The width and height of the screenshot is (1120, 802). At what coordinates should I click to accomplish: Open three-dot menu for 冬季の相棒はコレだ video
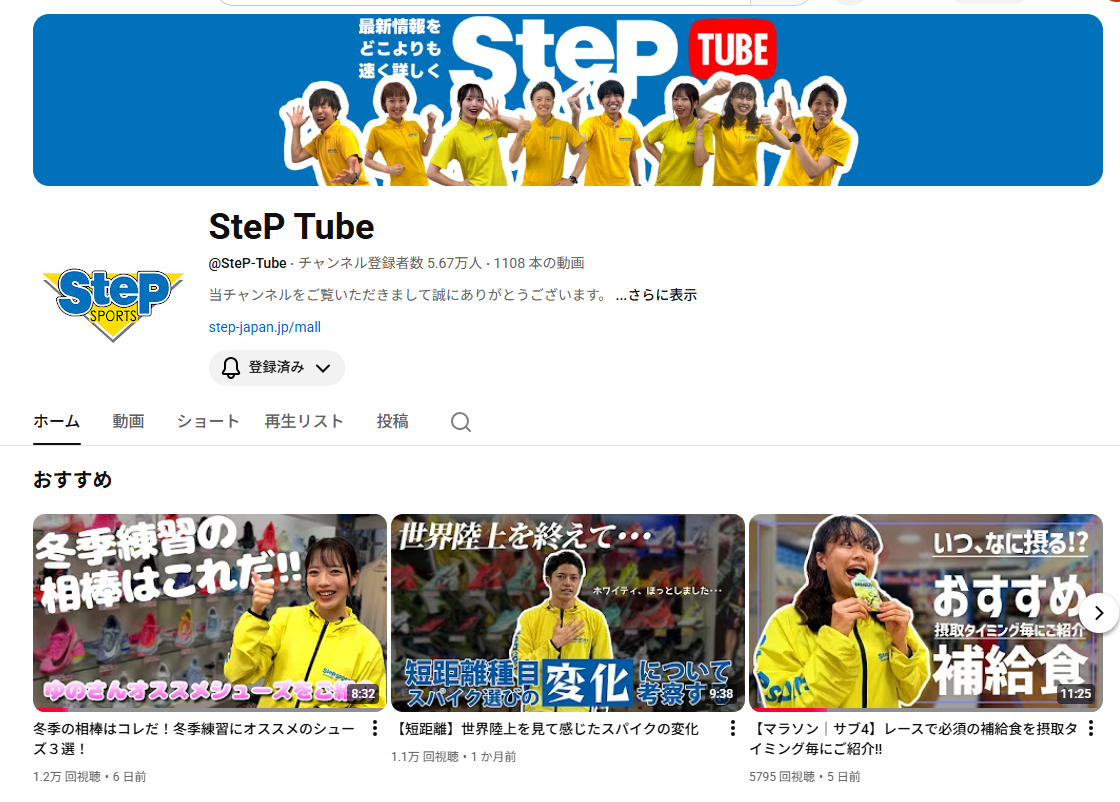(x=375, y=729)
